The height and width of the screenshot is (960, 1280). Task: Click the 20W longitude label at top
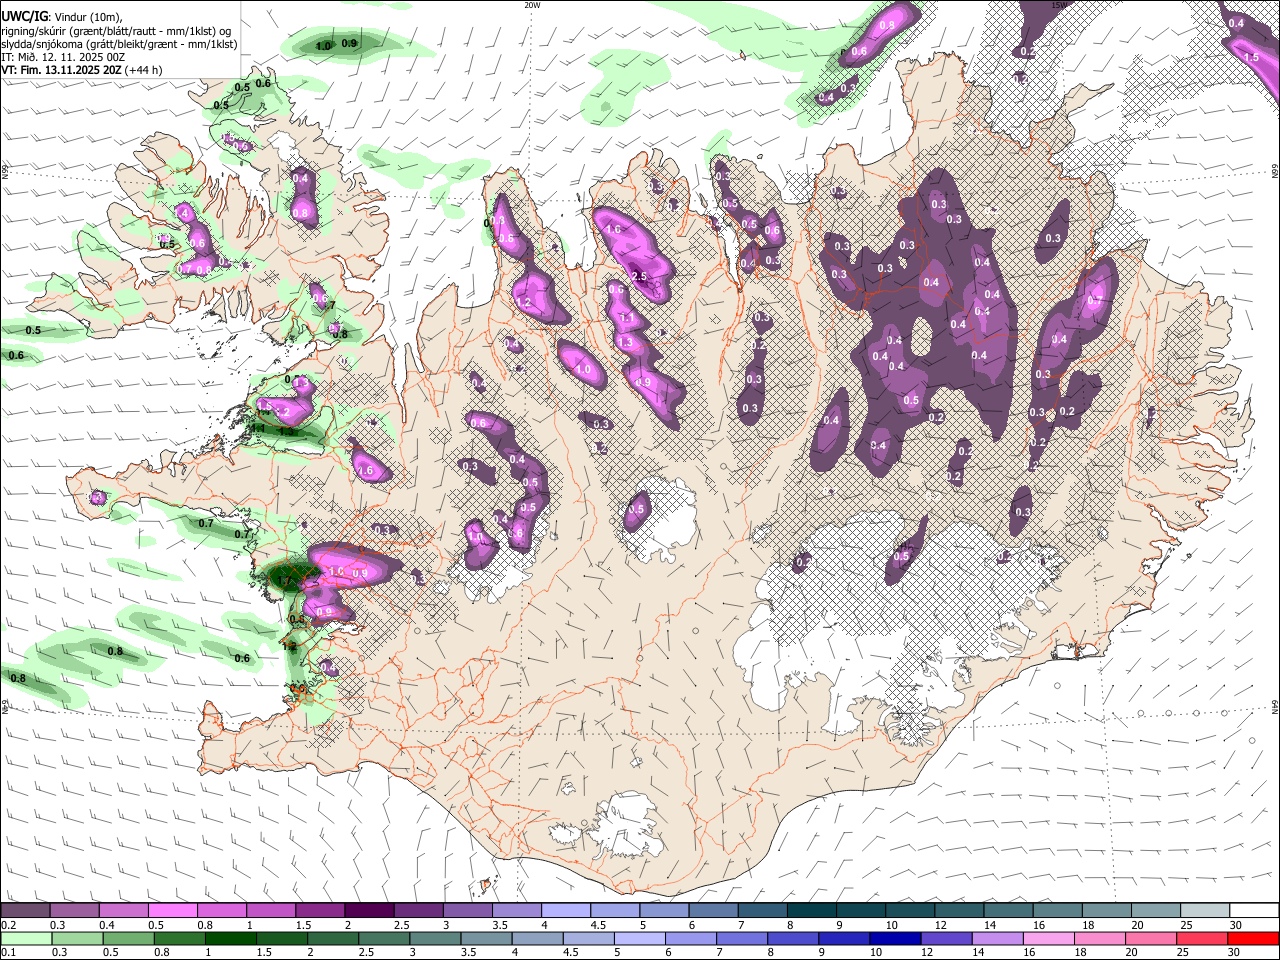532,5
